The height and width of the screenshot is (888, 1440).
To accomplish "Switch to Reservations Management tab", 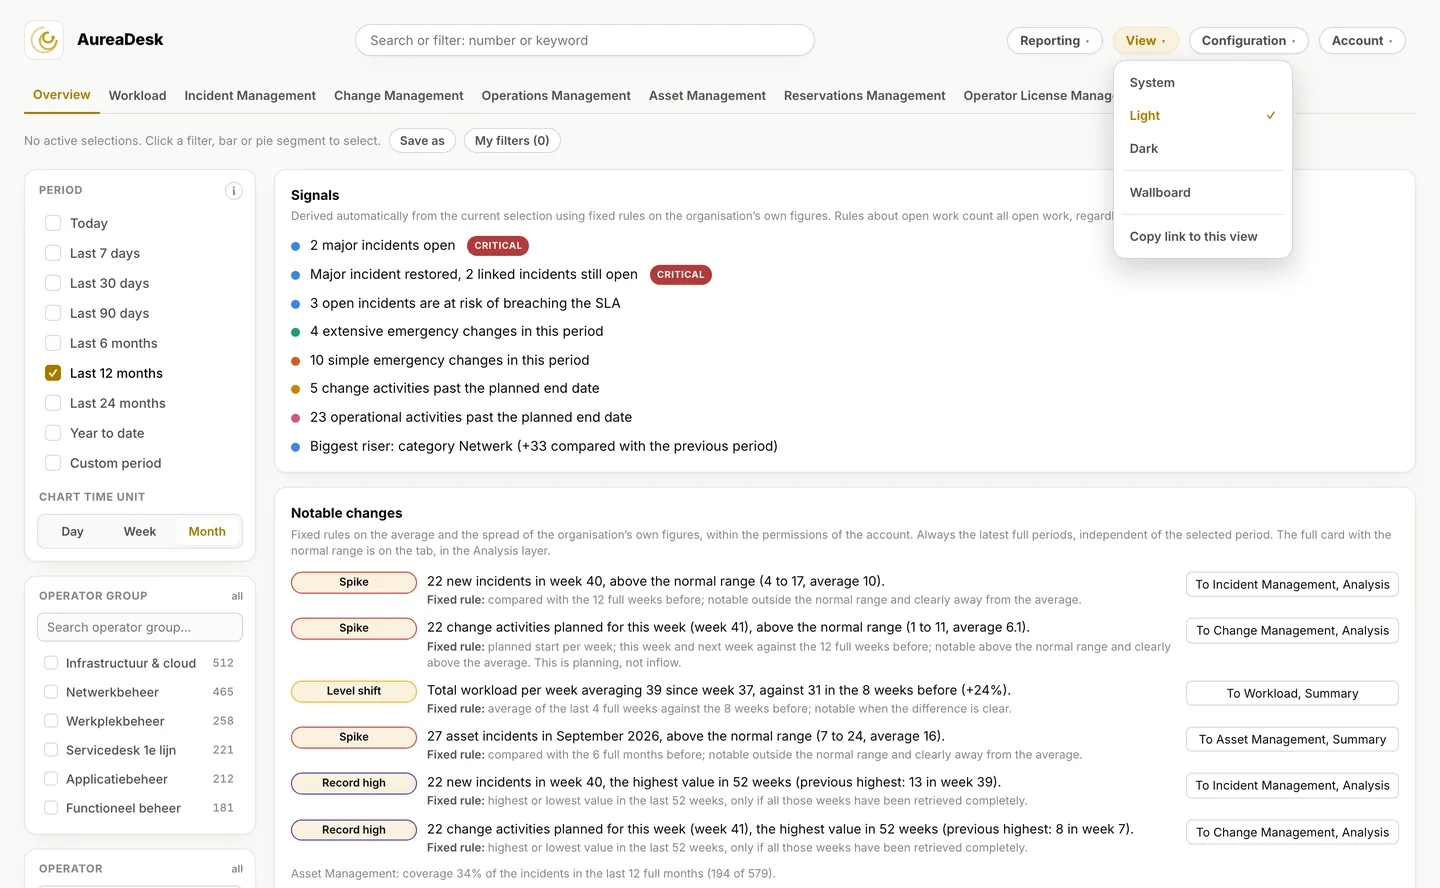I will coord(864,96).
